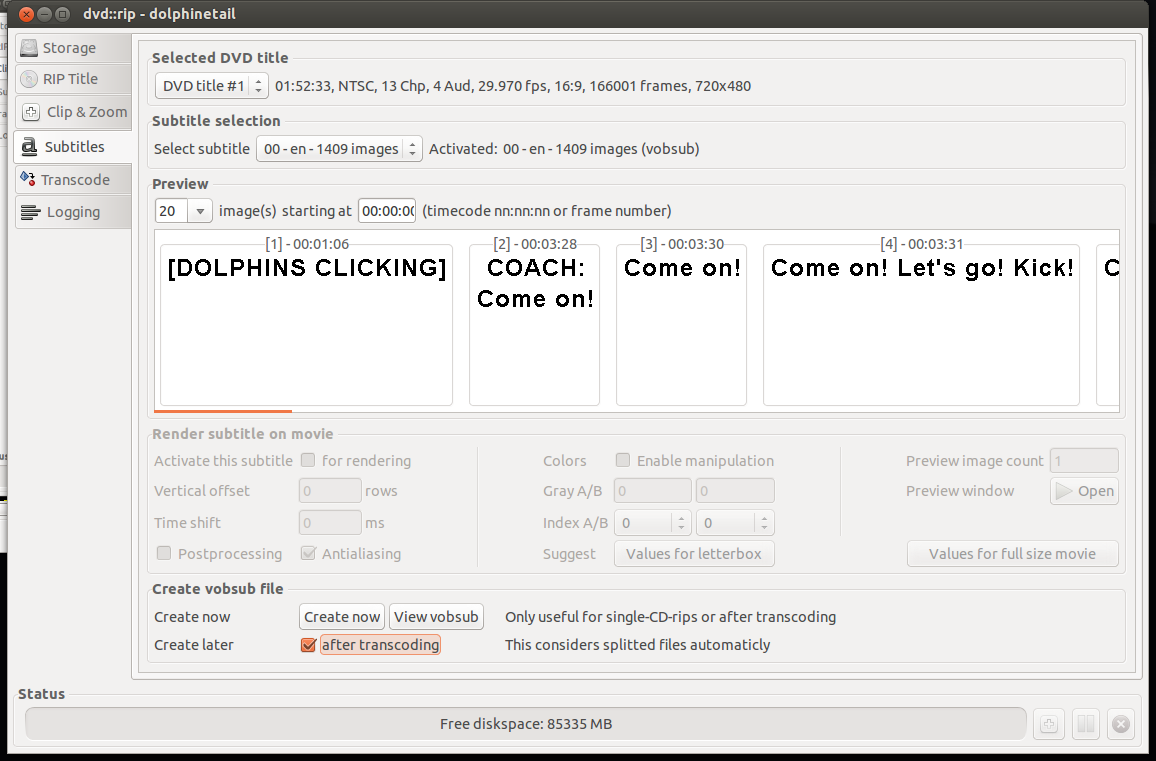This screenshot has height=761, width=1156.
Task: Tick the 'Enable manipulation' colors checkbox
Action: point(622,461)
